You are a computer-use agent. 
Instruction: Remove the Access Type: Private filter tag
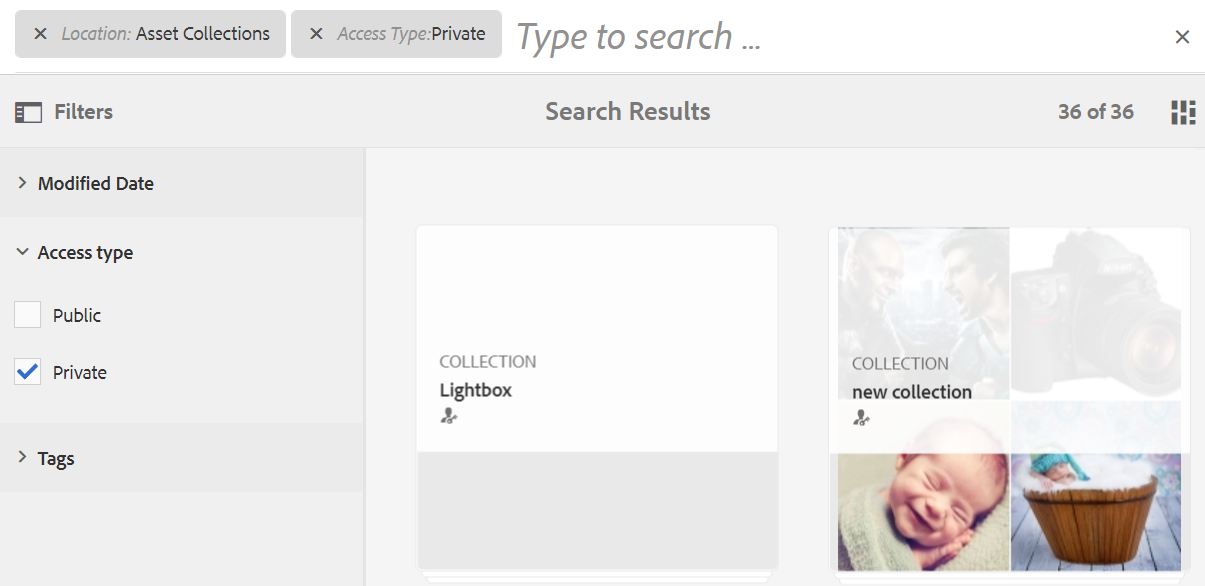316,34
